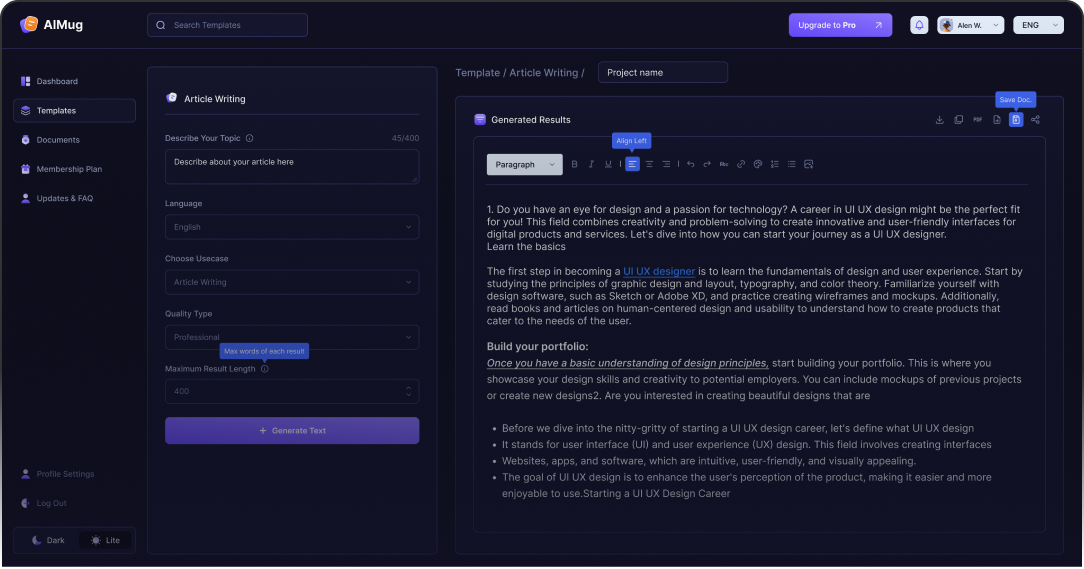Open the Paragraph style dropdown

[524, 164]
